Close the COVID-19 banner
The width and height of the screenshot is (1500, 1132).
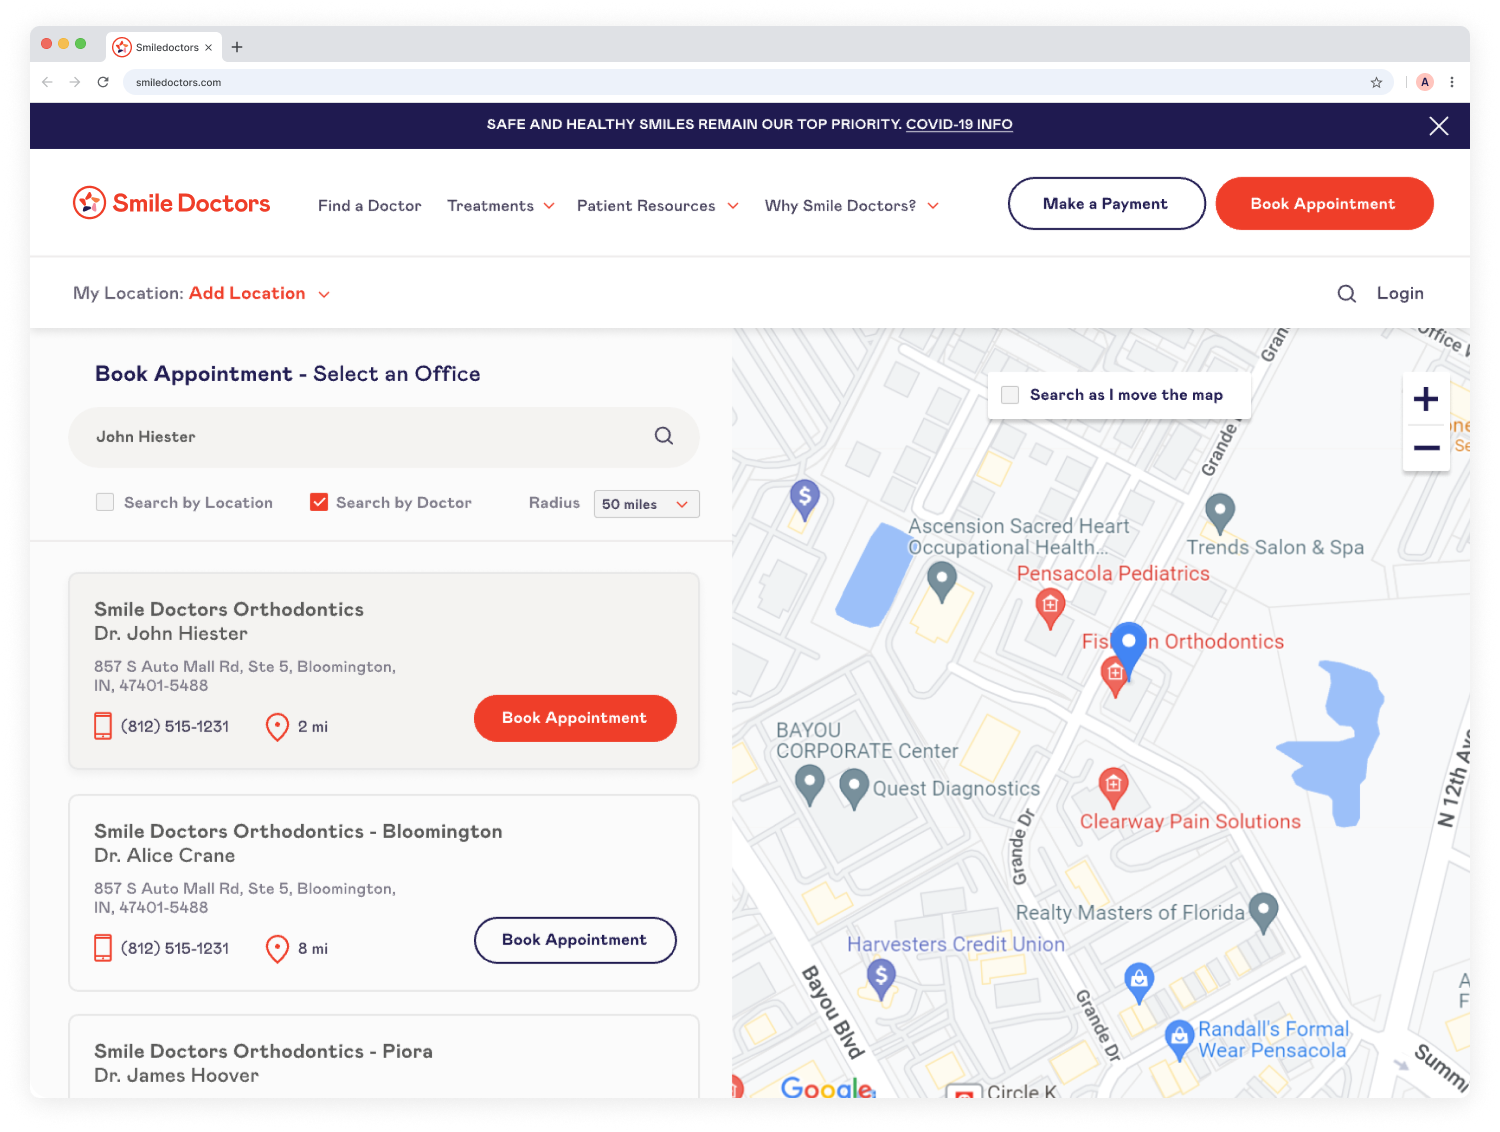(1439, 126)
